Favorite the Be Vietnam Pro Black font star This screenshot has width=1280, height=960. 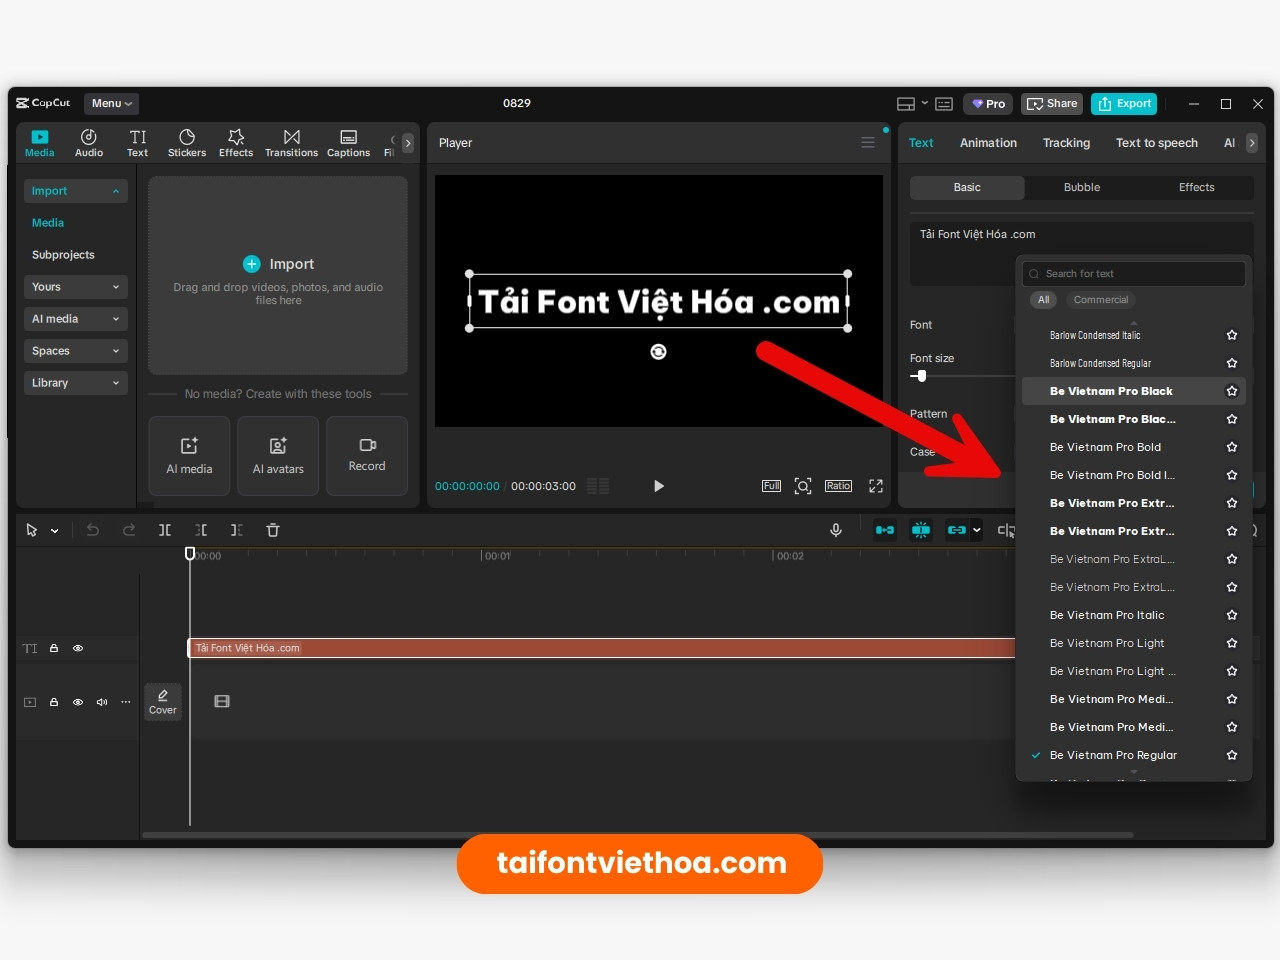tap(1232, 391)
